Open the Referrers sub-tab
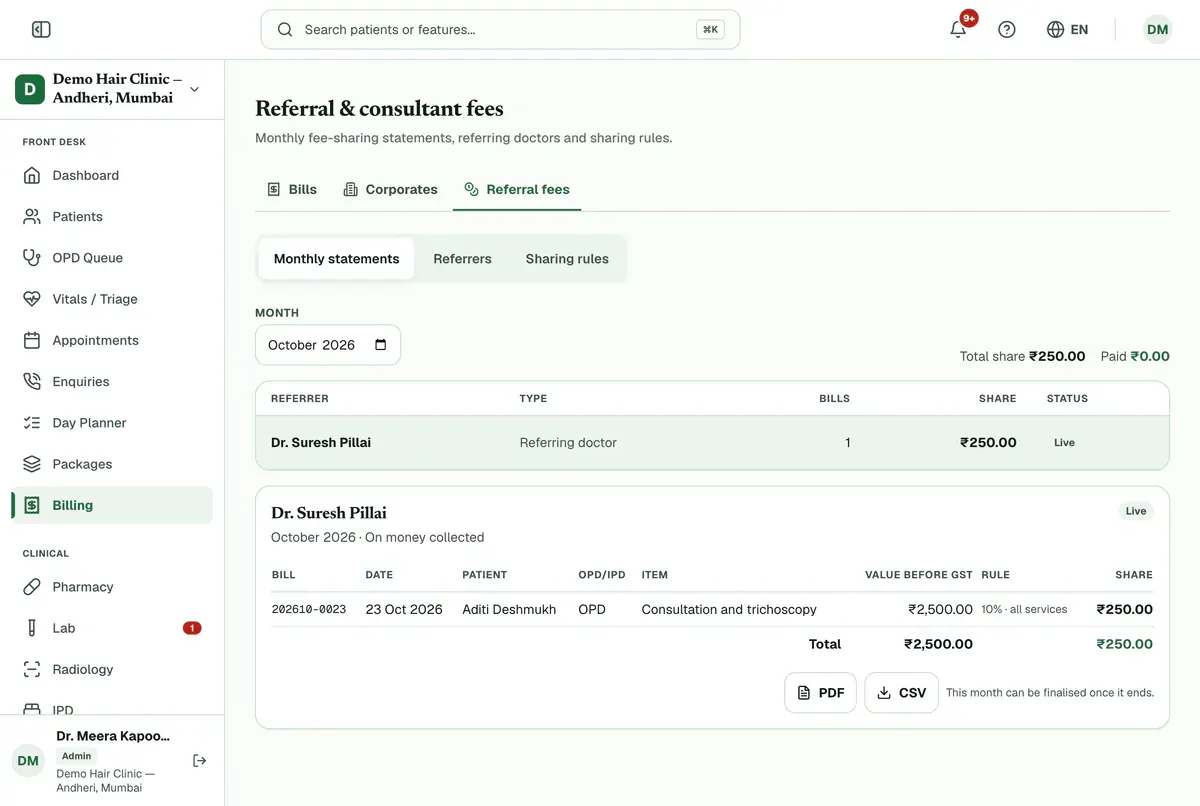The image size is (1200, 806). [x=462, y=259]
